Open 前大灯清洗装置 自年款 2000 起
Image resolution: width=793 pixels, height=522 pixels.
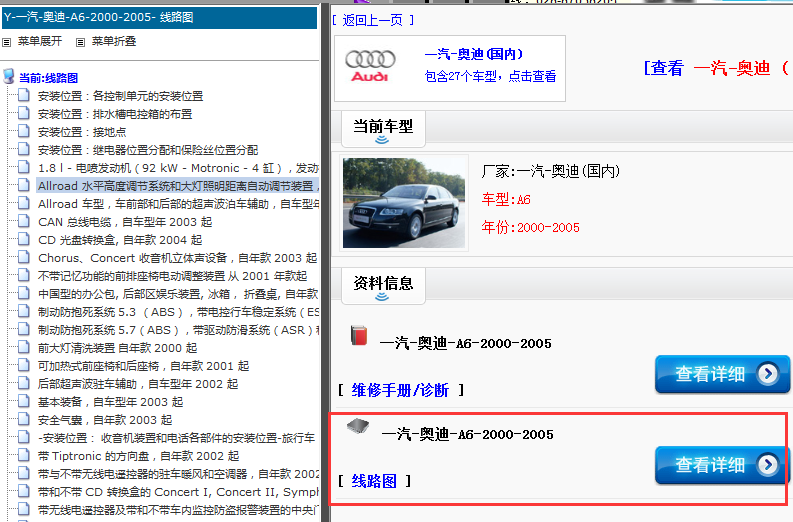(x=117, y=348)
